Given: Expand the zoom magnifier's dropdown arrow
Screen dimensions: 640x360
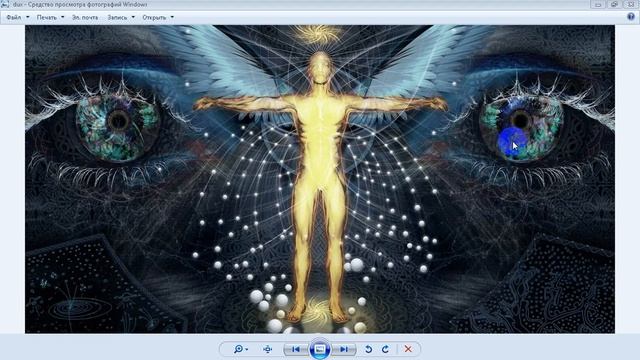Looking at the screenshot, I should tap(247, 350).
